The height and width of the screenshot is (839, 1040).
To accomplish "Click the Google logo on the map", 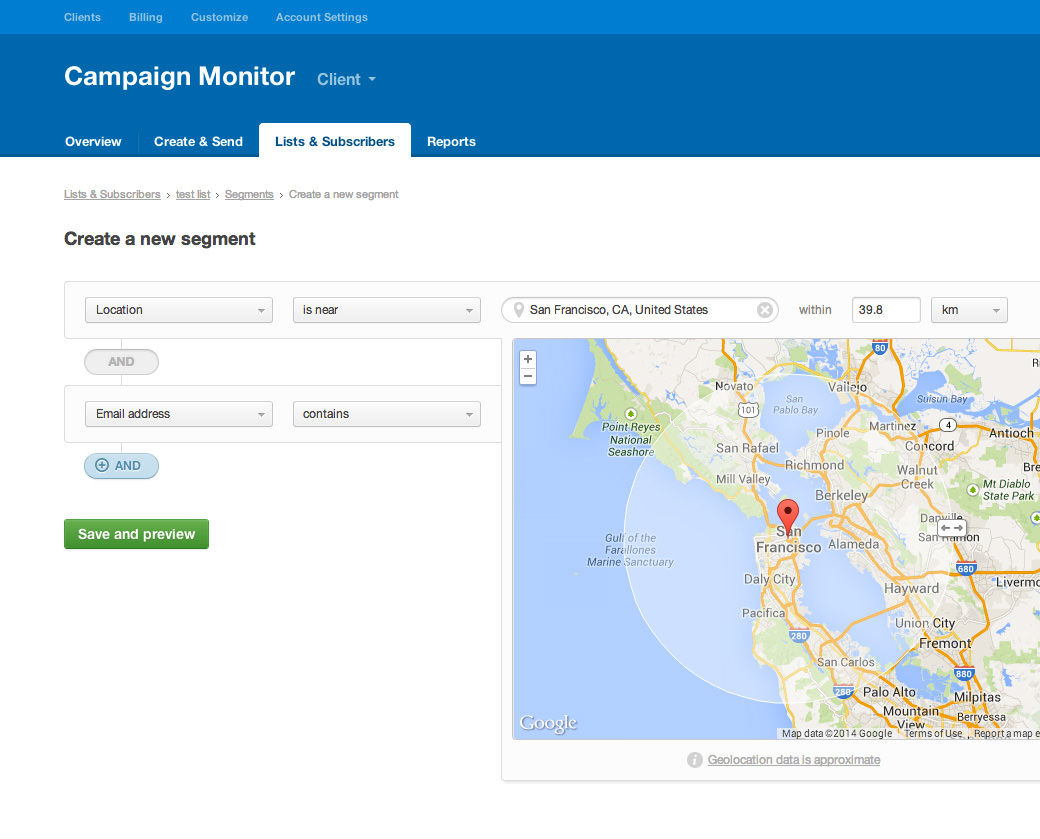I will (x=548, y=723).
